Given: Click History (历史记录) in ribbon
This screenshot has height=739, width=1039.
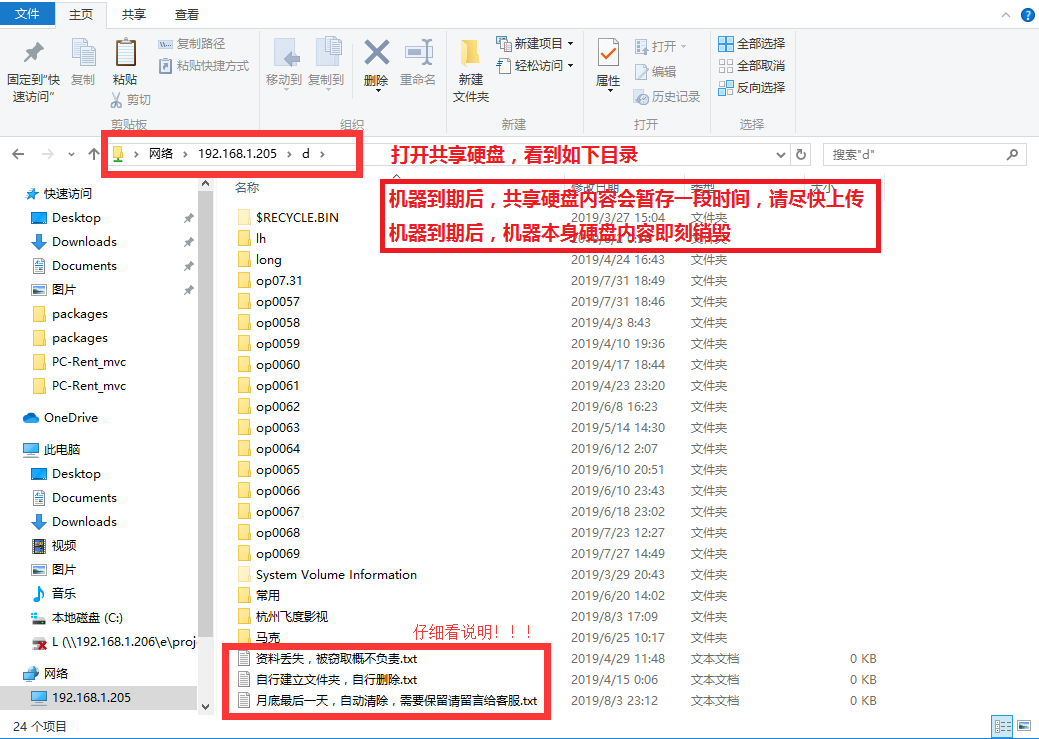Looking at the screenshot, I should coord(667,97).
